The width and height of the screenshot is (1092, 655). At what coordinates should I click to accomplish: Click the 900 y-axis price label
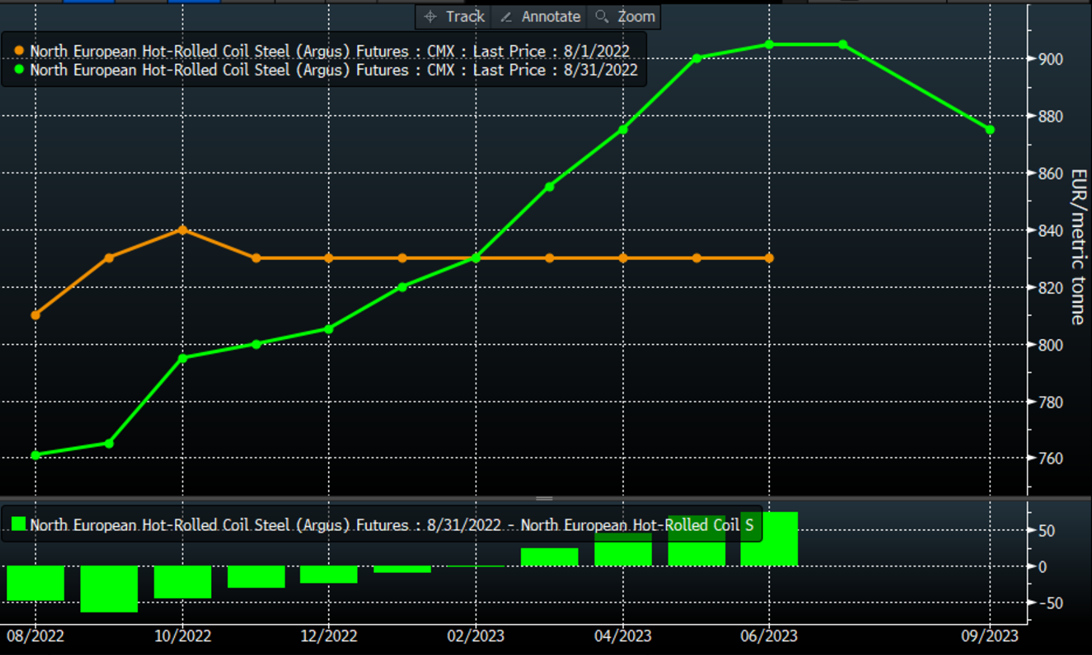point(1050,59)
